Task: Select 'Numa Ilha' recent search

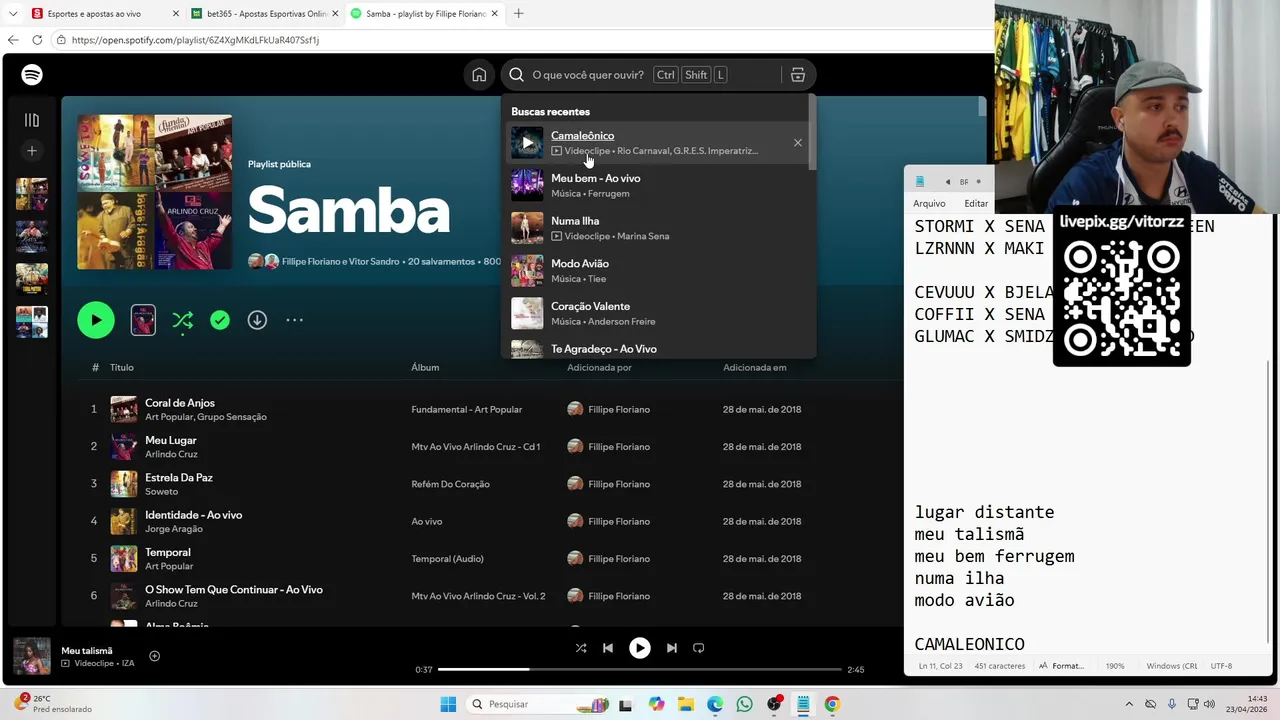Action: click(658, 228)
